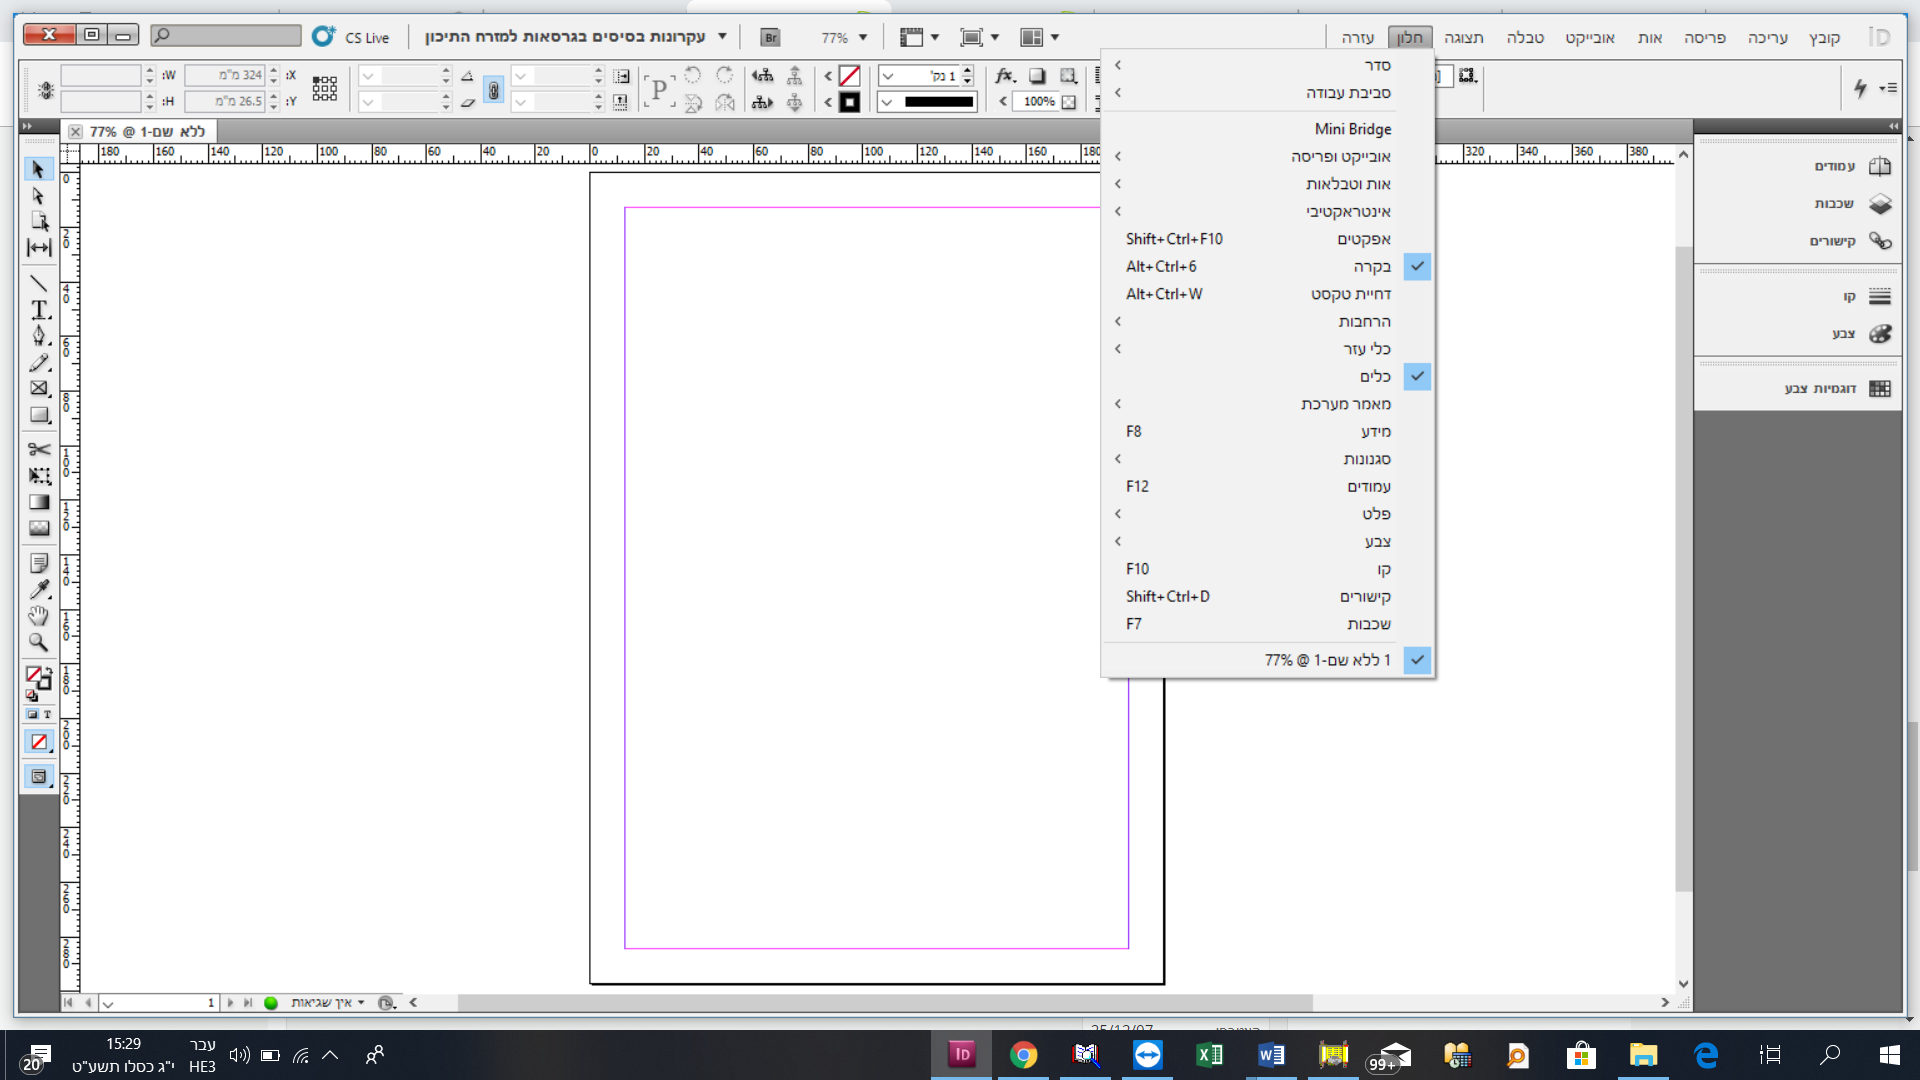Image resolution: width=1920 pixels, height=1080 pixels.
Task: Click the black stroke color swatch
Action: [x=849, y=102]
